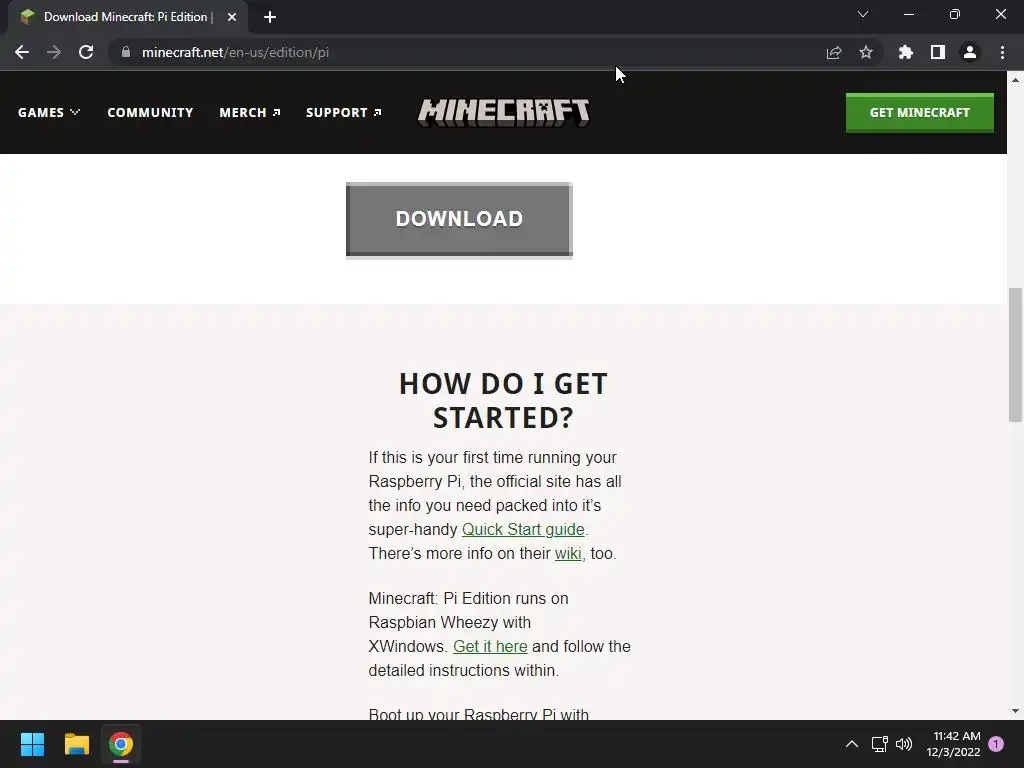This screenshot has width=1024, height=768.
Task: Click the page vertical scrollbar thumb
Action: pos(1015,355)
